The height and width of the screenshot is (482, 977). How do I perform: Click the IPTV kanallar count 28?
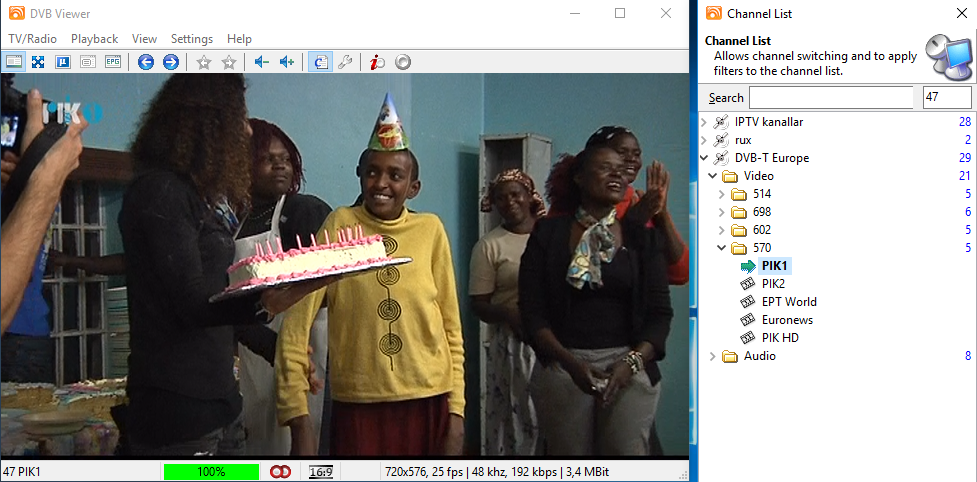pyautogui.click(x=965, y=122)
